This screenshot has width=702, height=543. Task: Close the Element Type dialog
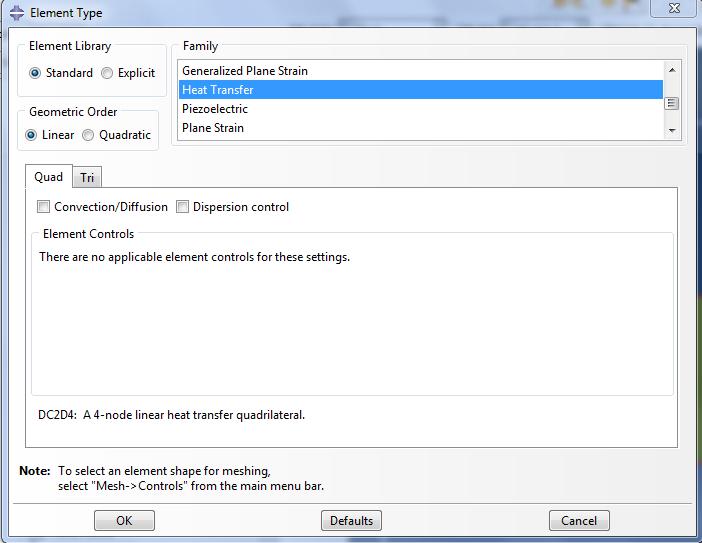click(674, 8)
